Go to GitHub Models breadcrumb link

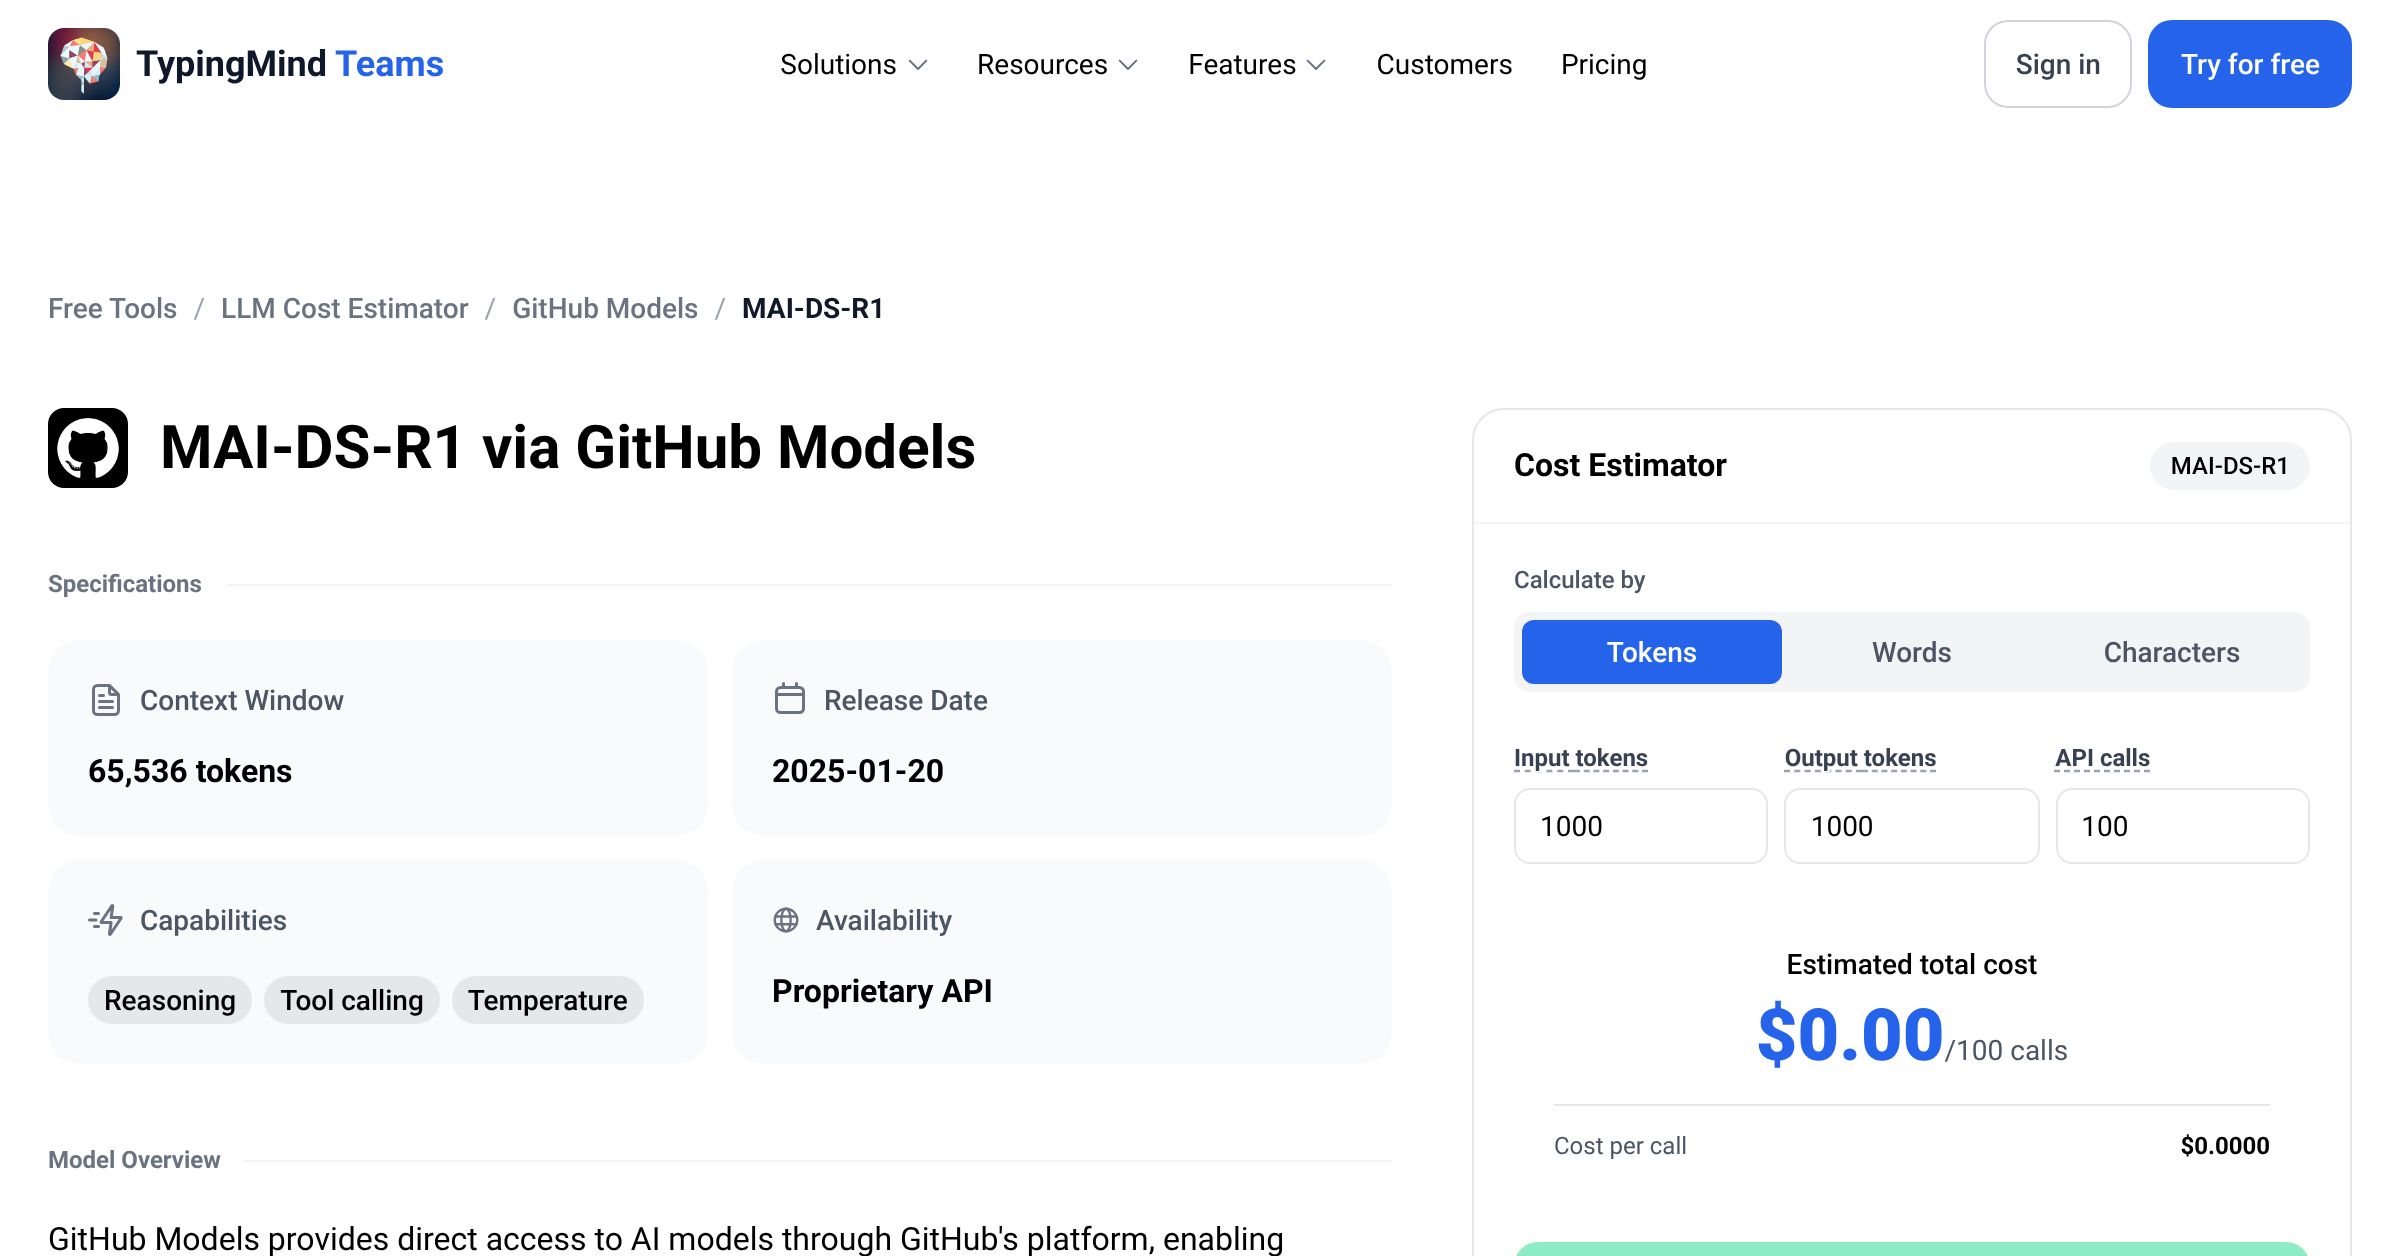coord(605,308)
